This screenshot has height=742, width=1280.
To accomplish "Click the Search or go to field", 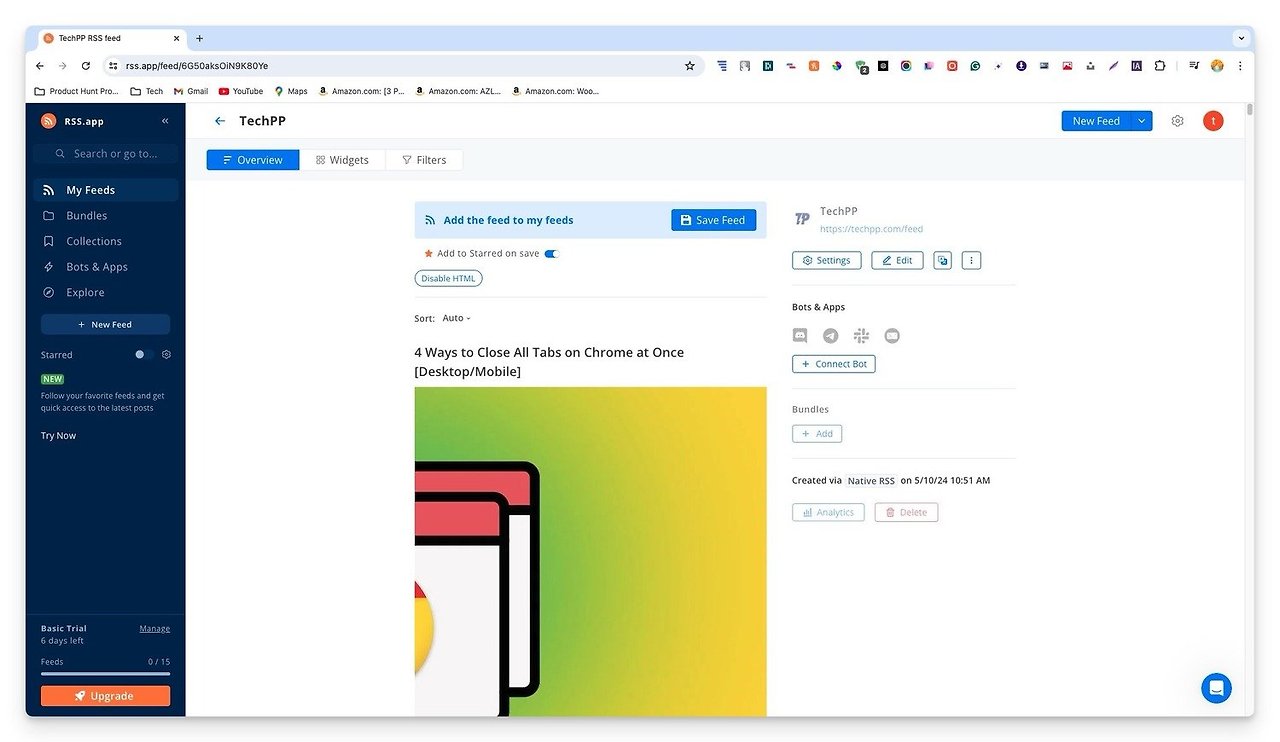I will point(105,154).
